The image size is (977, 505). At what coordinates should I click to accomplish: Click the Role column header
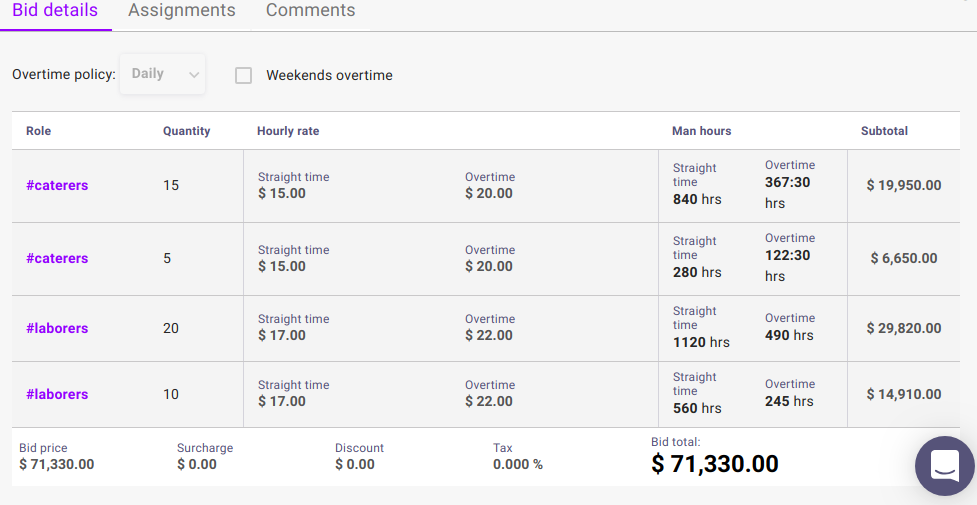pyautogui.click(x=38, y=131)
